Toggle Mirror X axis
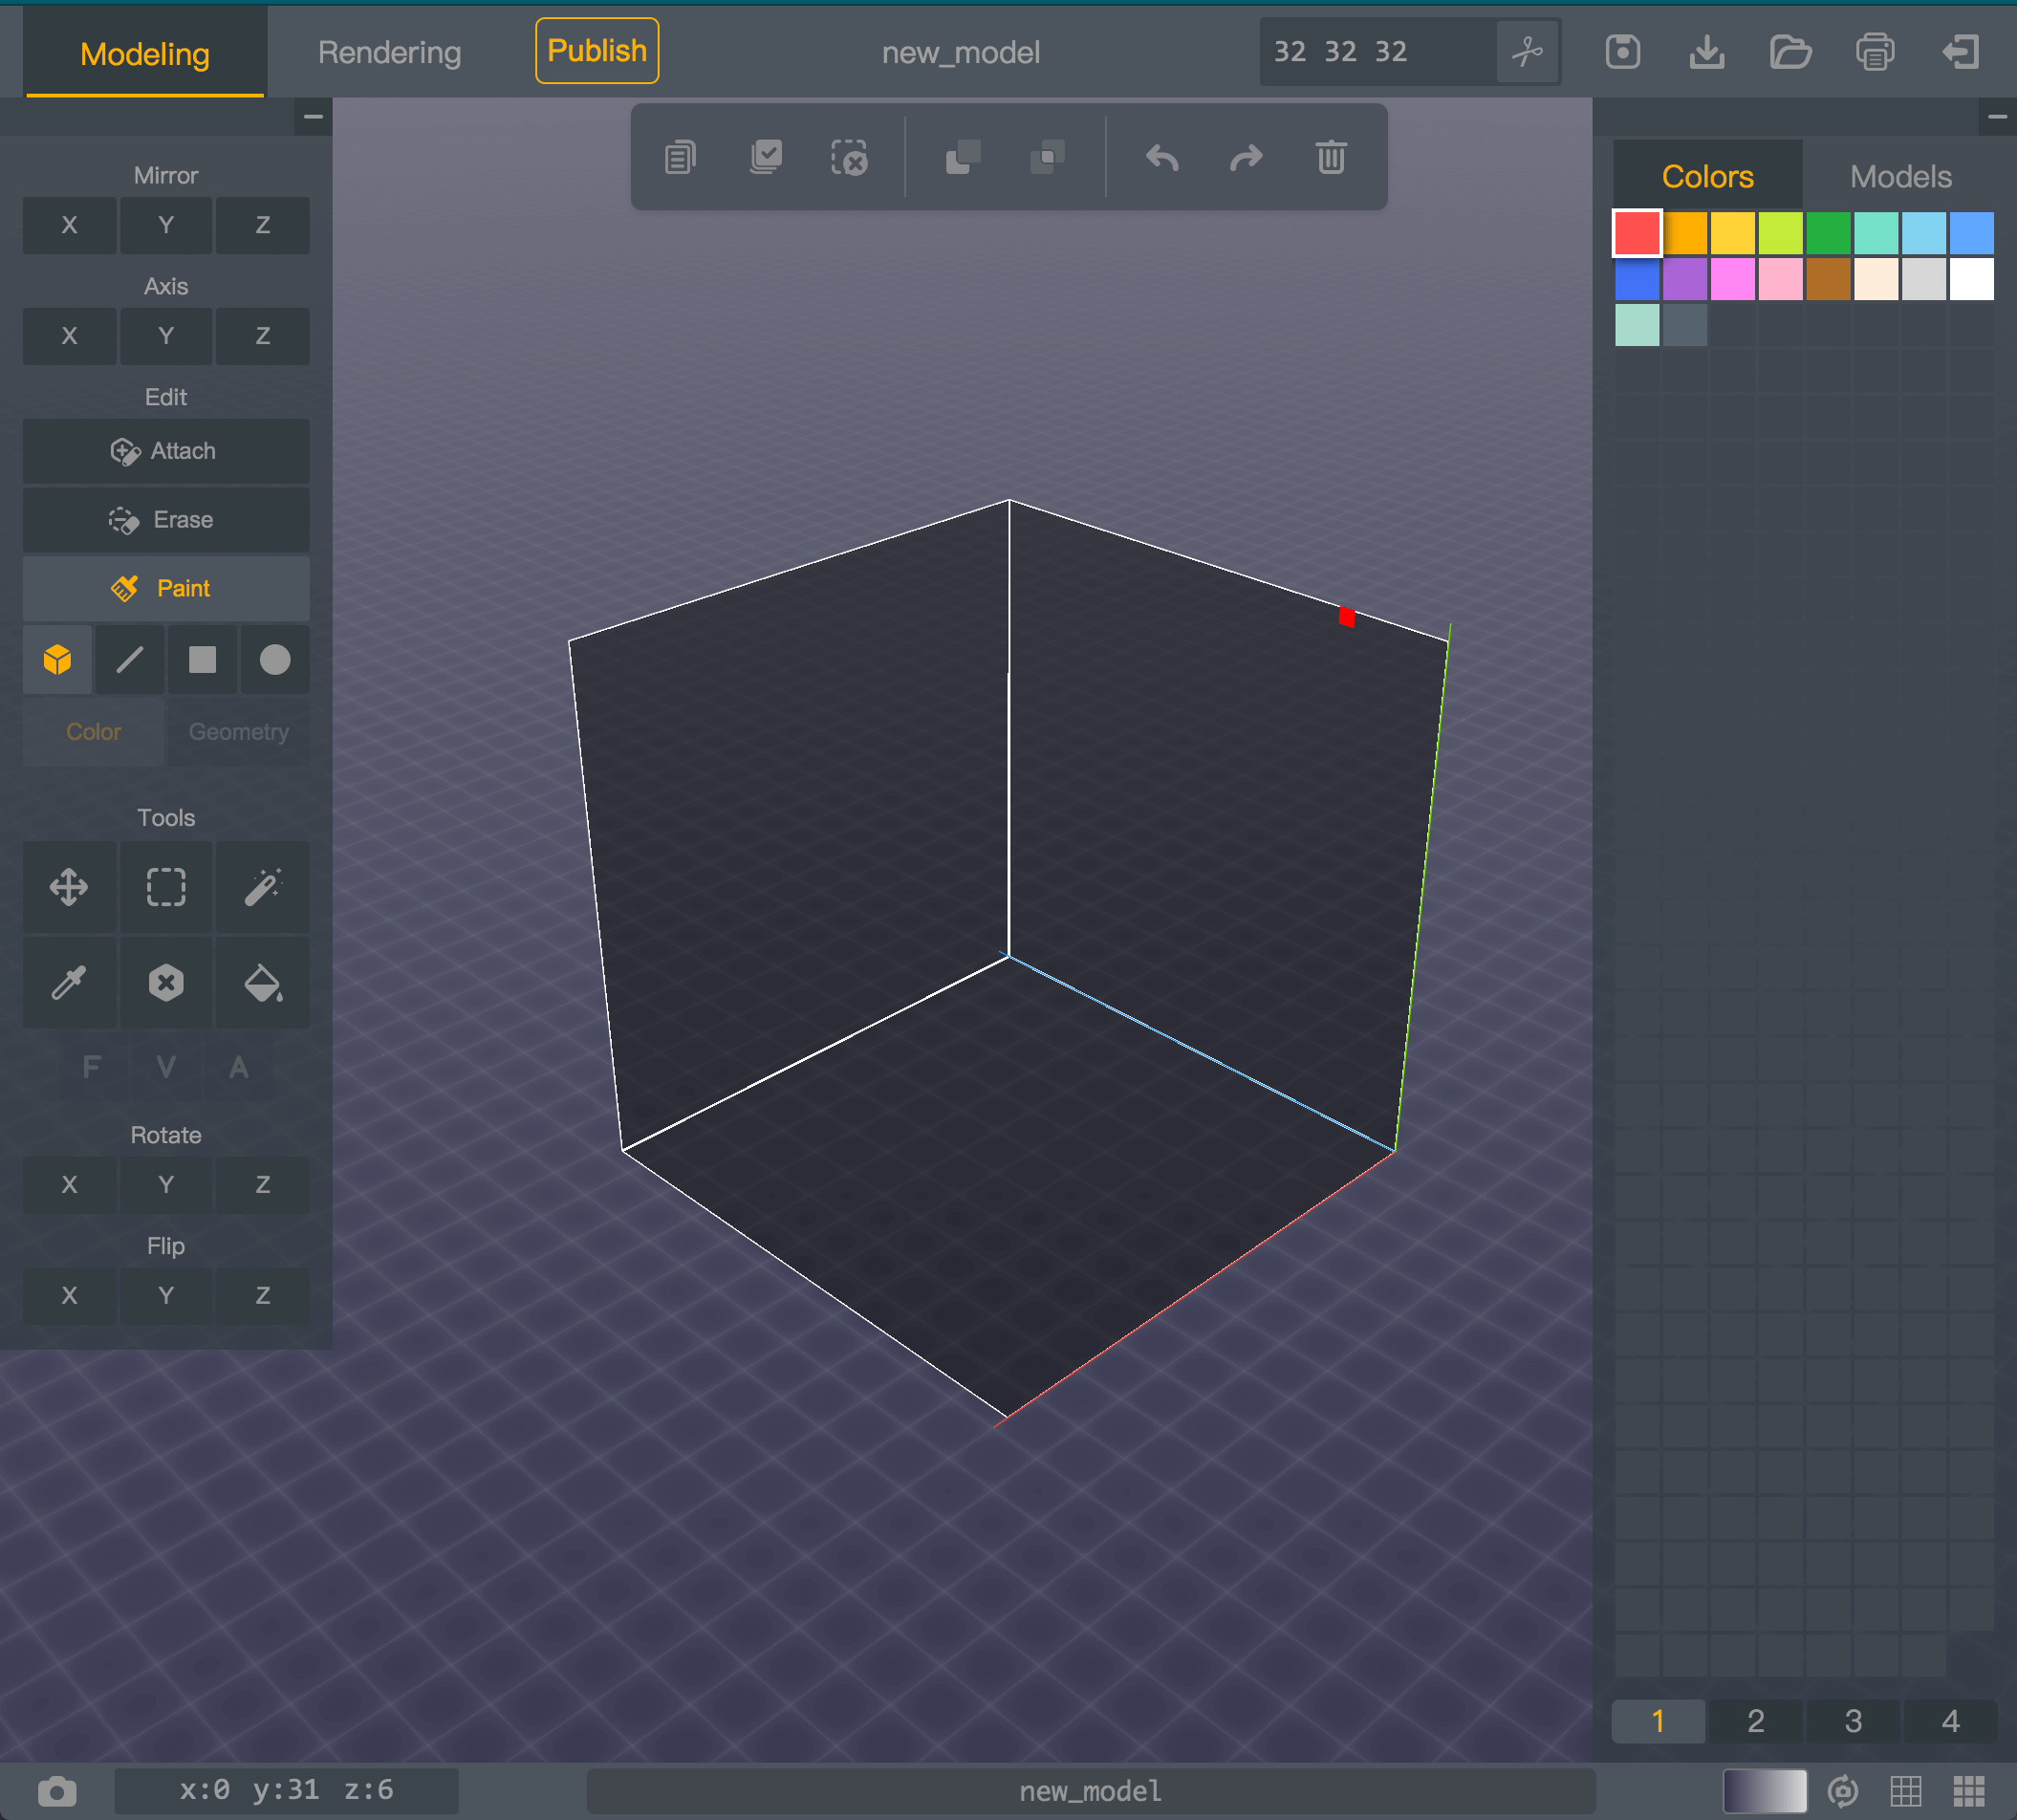The image size is (2017, 1820). [x=69, y=225]
